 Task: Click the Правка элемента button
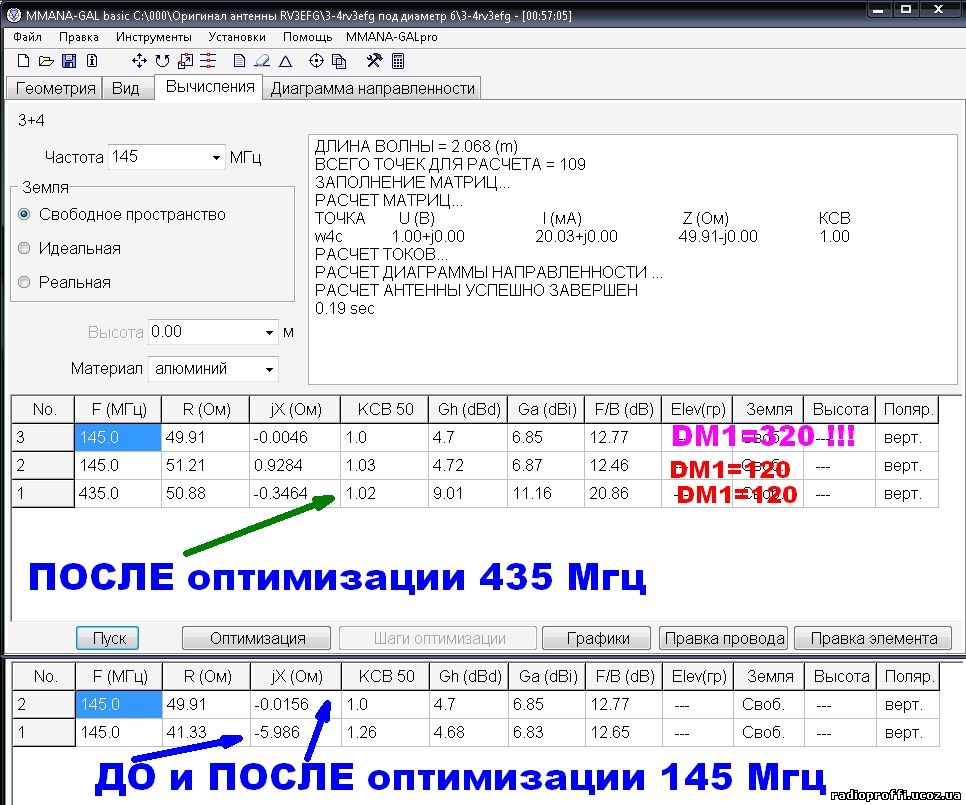pos(873,638)
